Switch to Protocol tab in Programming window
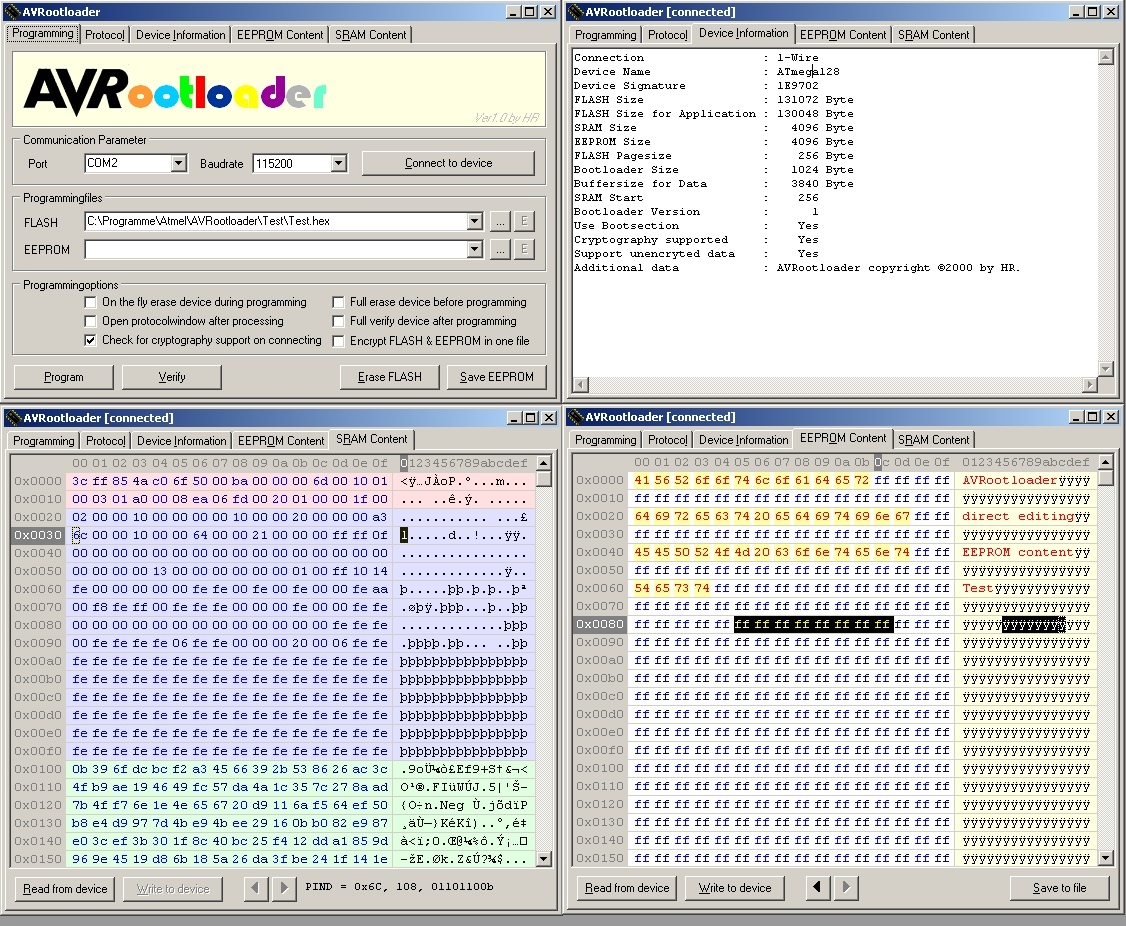This screenshot has height=926, width=1126. 105,34
